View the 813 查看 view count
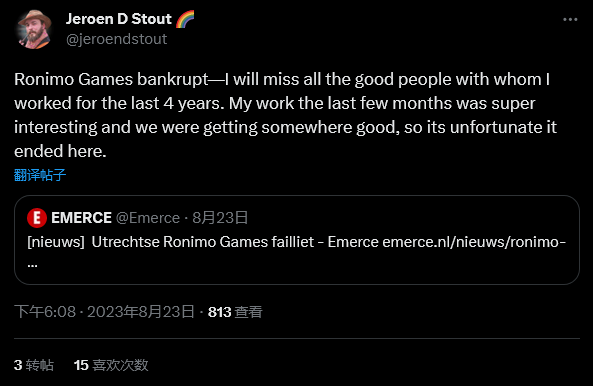The height and width of the screenshot is (386, 593). (x=235, y=312)
